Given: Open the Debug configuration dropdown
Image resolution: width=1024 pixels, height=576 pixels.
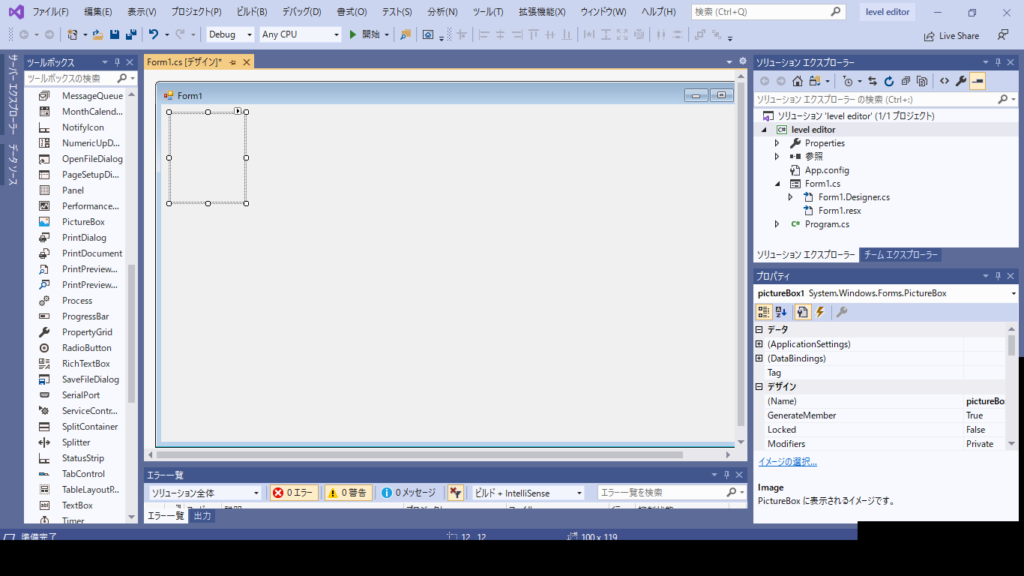Looking at the screenshot, I should click(230, 34).
